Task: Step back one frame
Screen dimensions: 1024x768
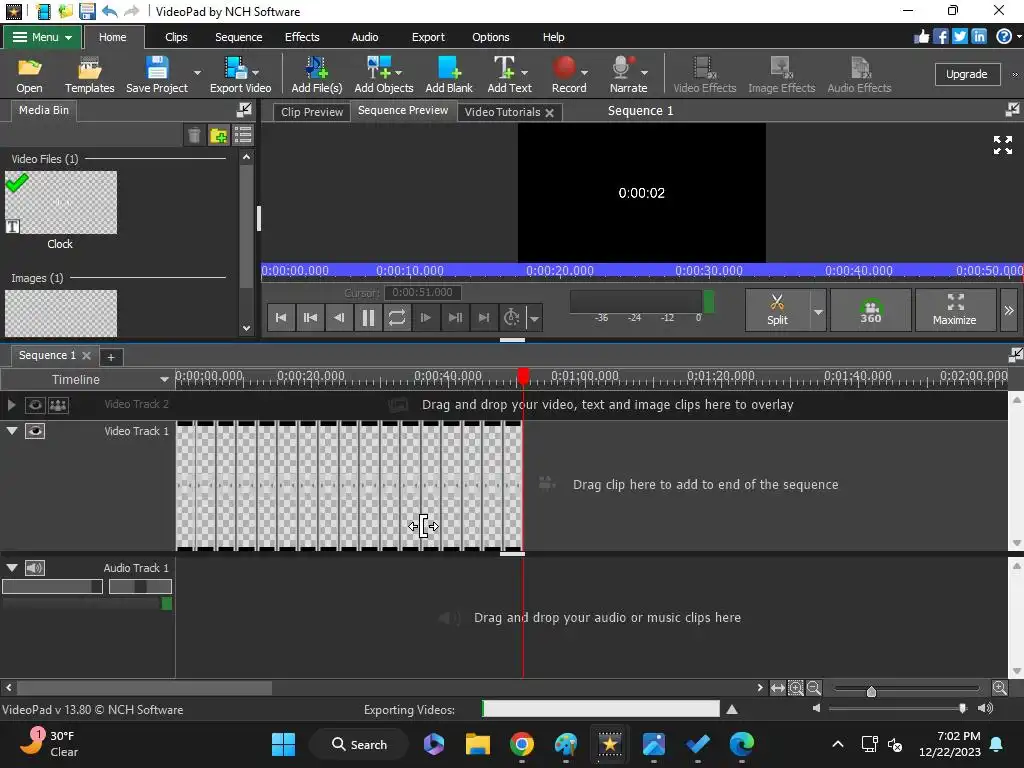Action: tap(339, 318)
